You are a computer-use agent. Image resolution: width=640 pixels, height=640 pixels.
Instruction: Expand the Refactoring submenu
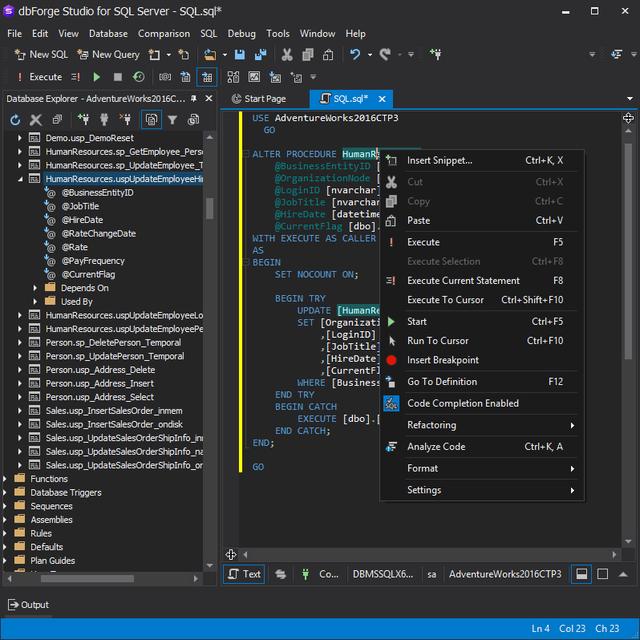pos(482,425)
